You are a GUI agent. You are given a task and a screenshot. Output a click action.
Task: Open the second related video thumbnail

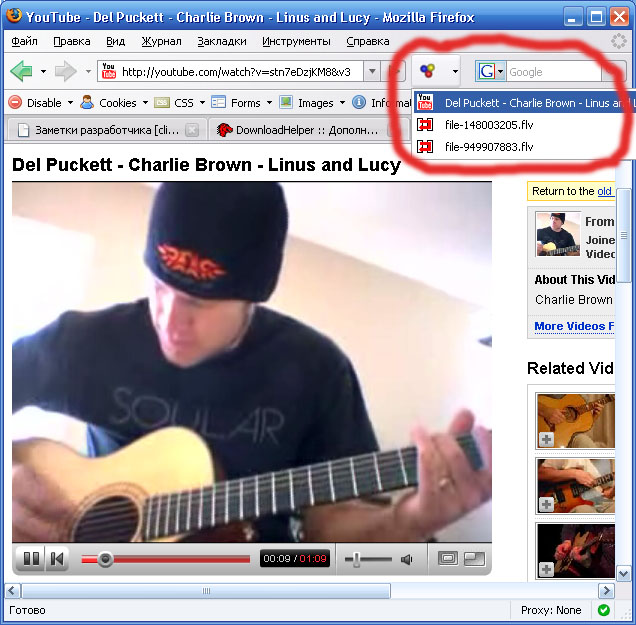tap(575, 484)
